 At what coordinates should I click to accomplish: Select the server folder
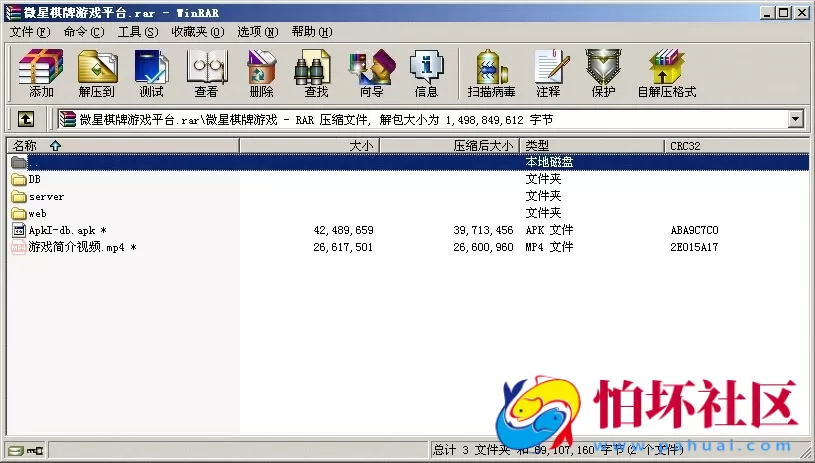(46, 197)
